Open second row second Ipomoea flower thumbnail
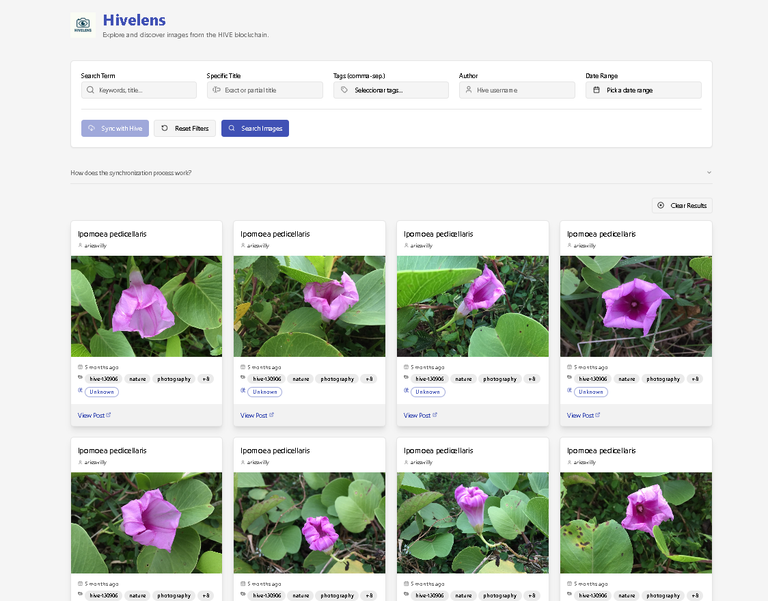Image resolution: width=768 pixels, height=601 pixels. (310, 523)
